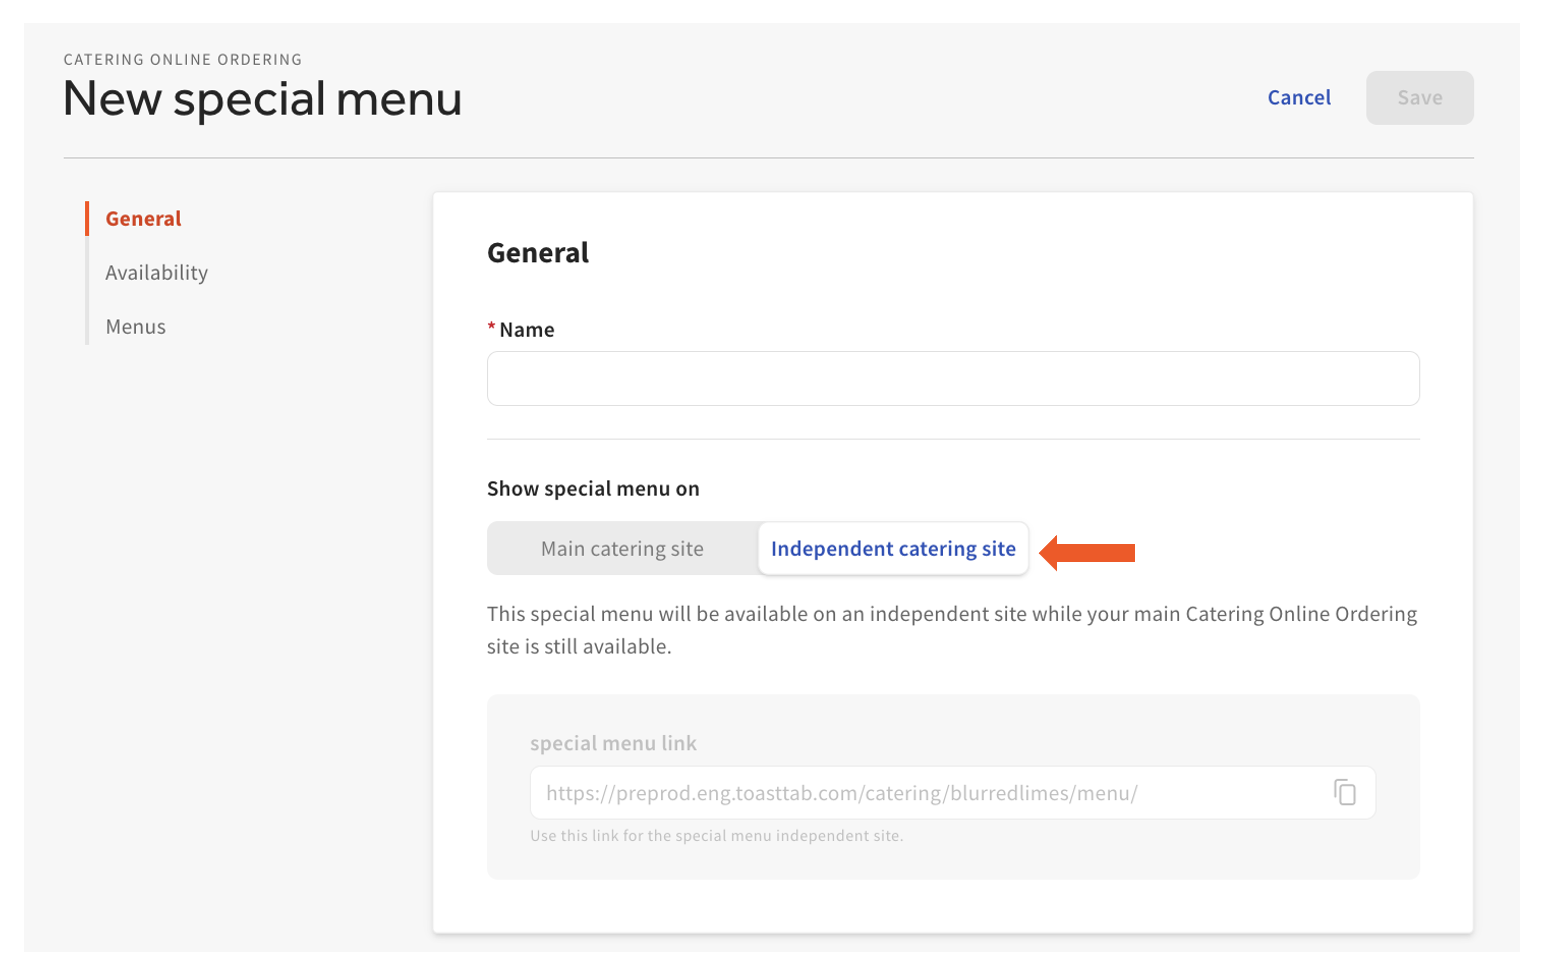This screenshot has height=974, width=1544.
Task: Open the Menus section in the left navigation
Action: point(135,328)
